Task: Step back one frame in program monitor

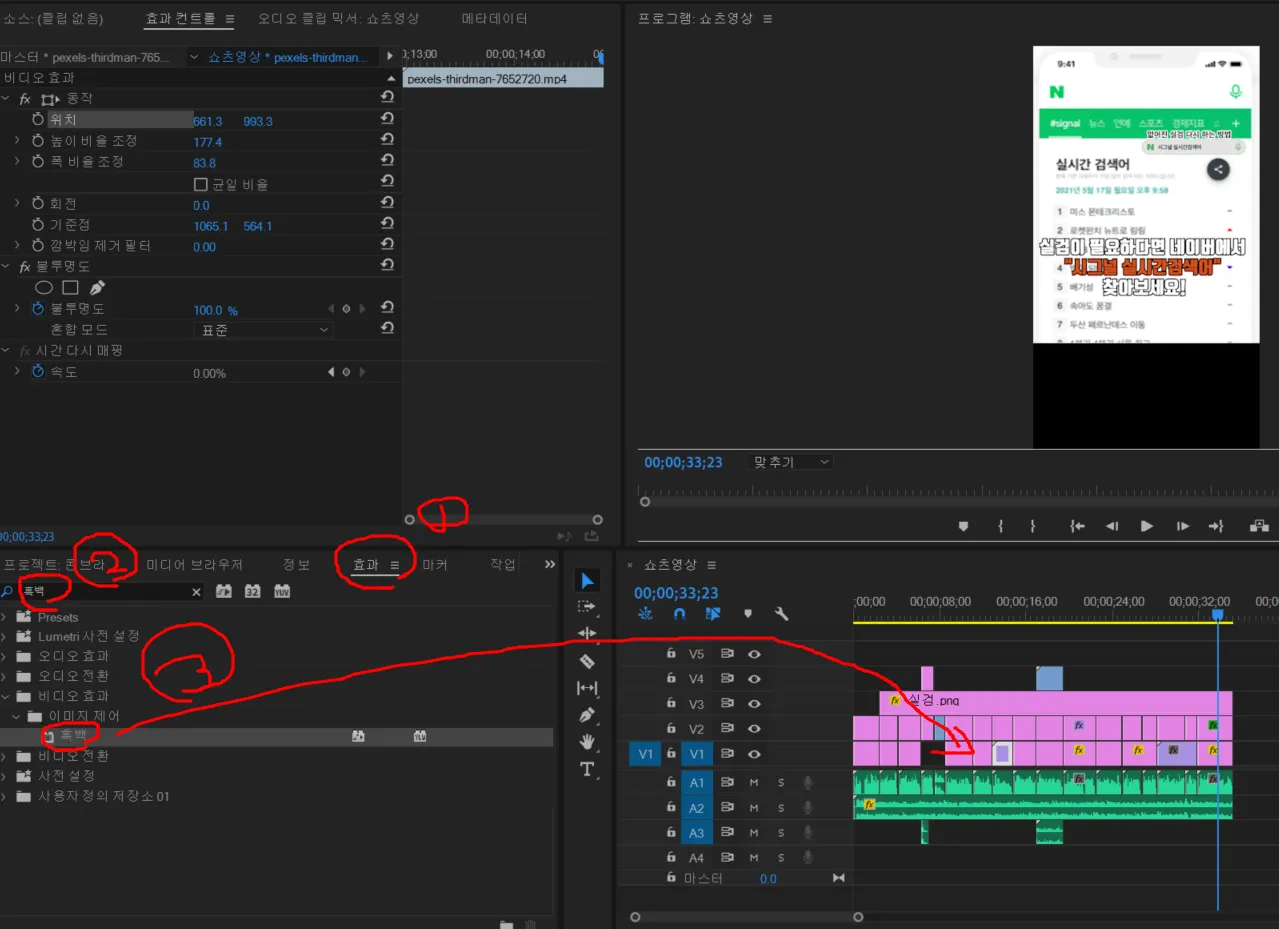Action: (x=1112, y=526)
